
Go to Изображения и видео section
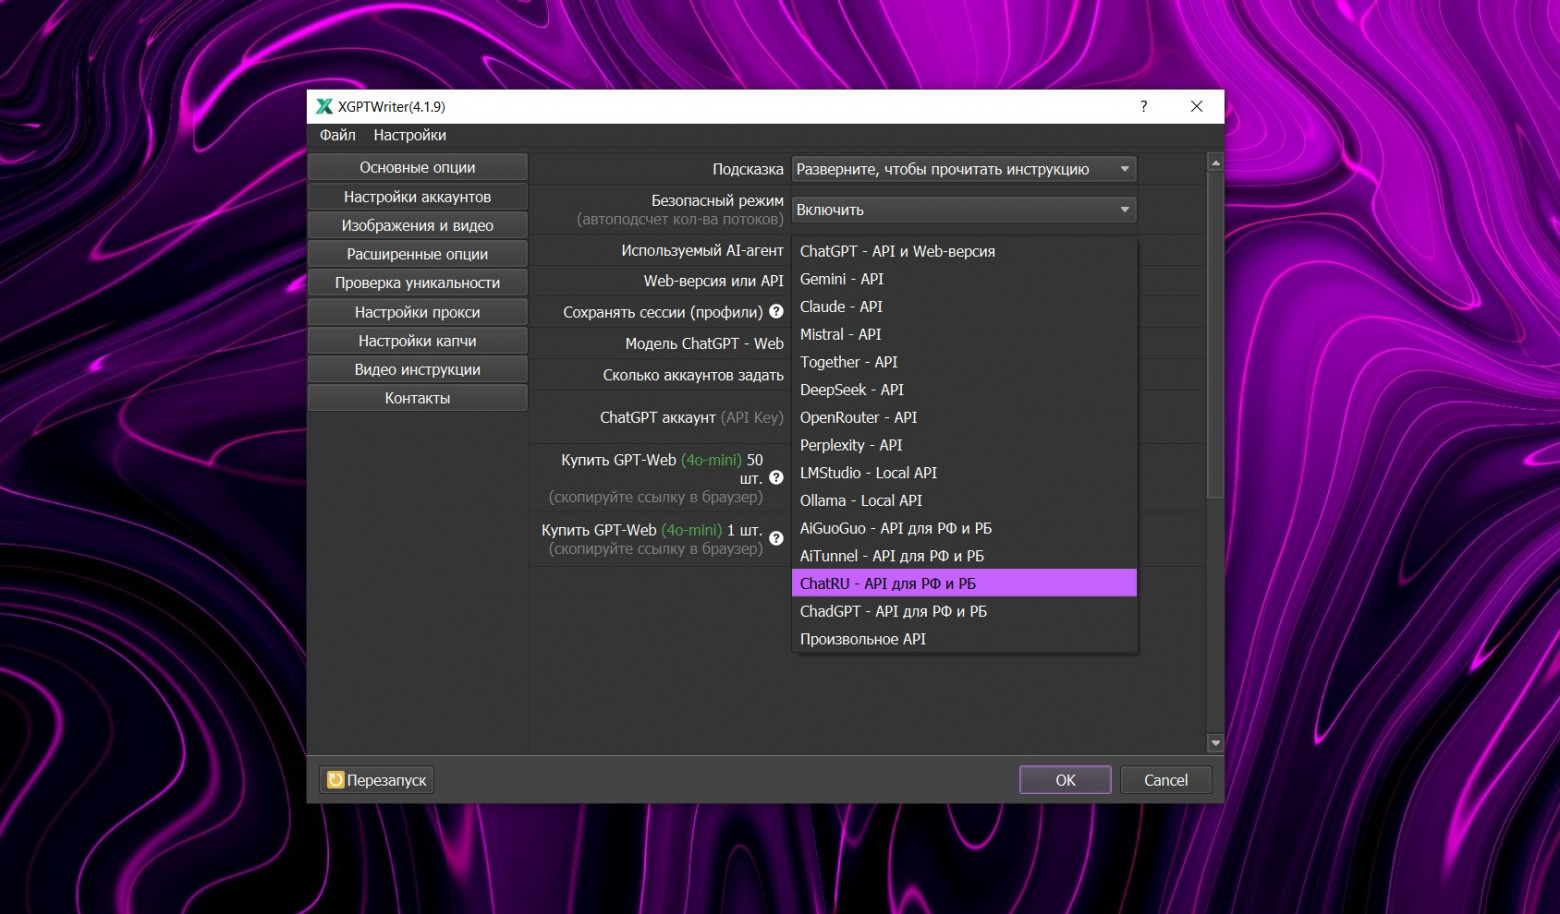417,226
